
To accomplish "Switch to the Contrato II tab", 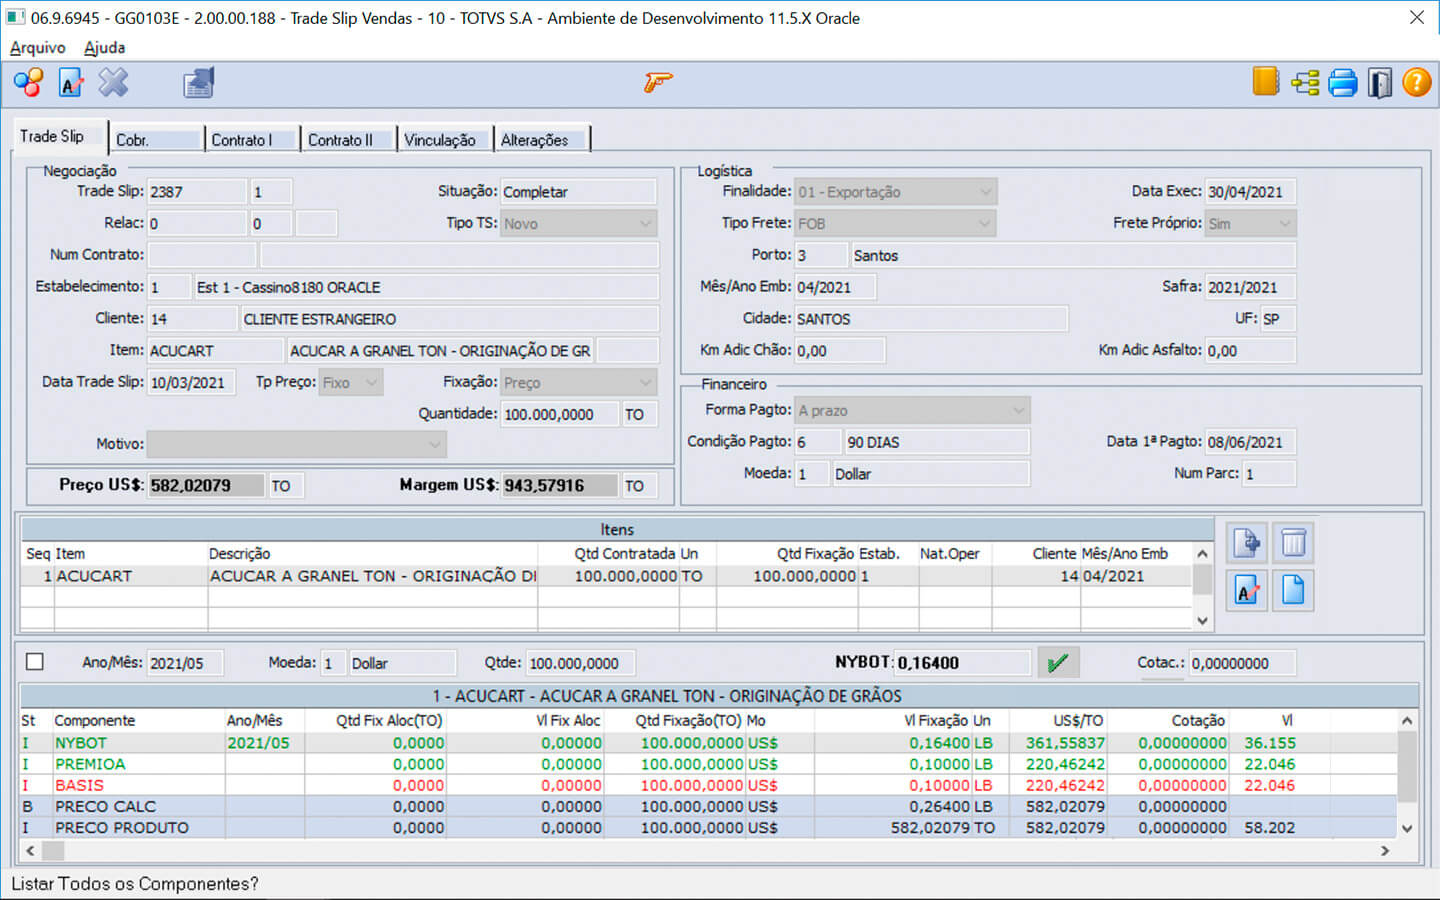I will [x=341, y=140].
